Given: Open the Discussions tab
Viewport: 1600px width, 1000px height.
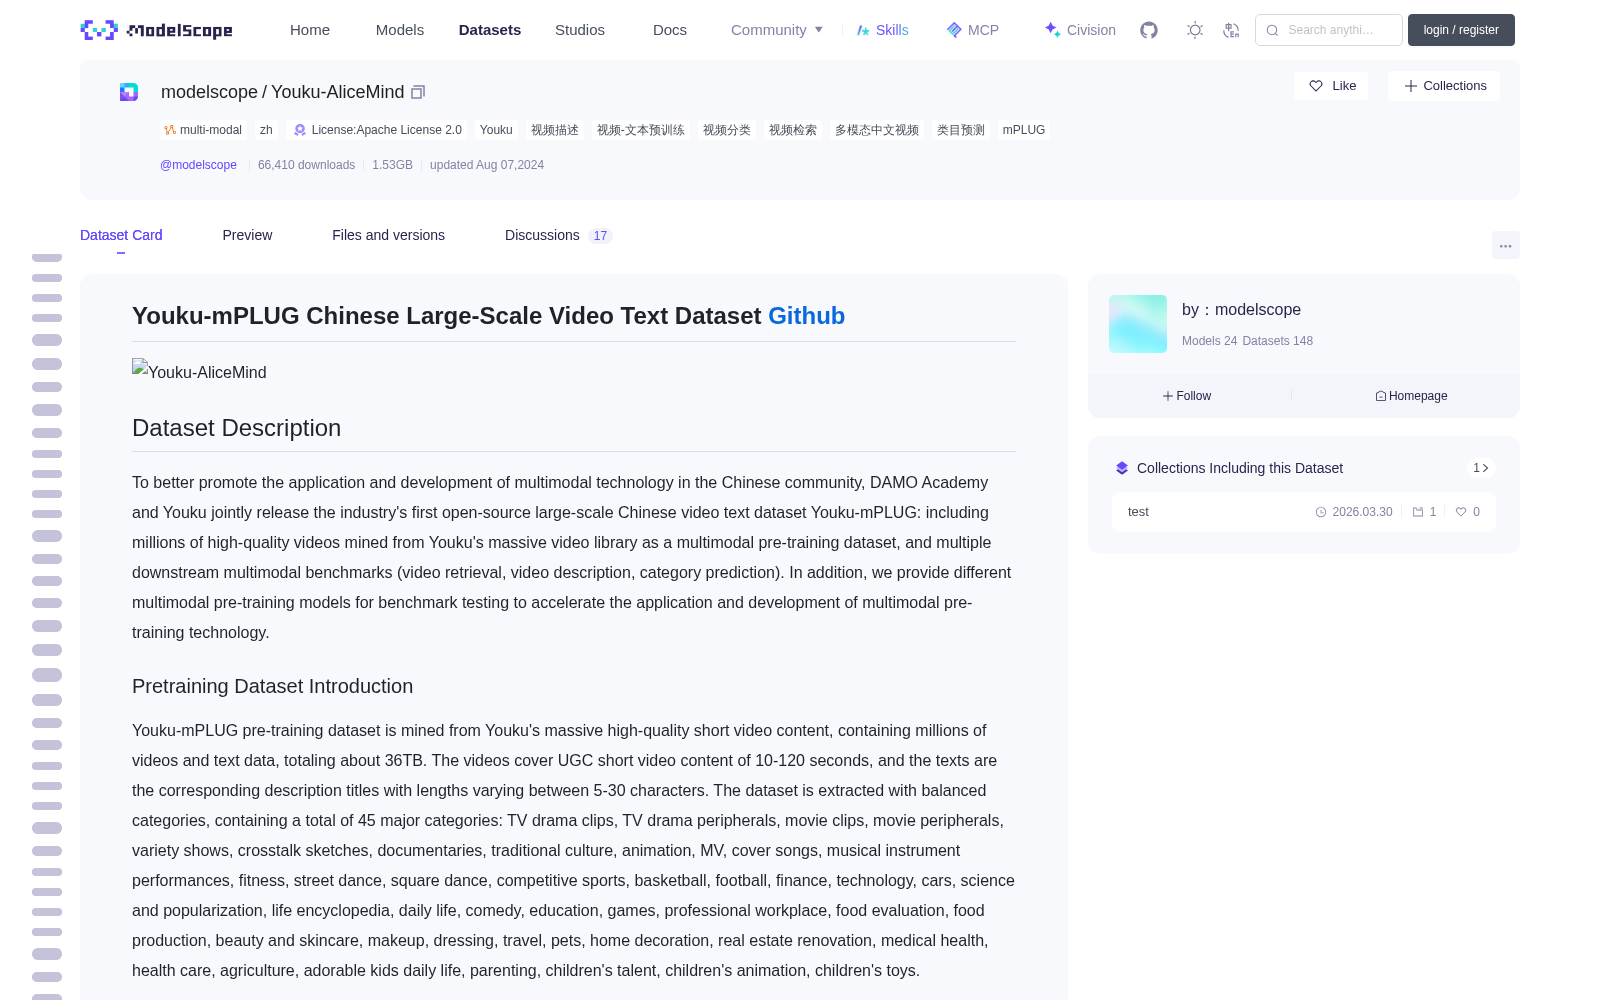Looking at the screenshot, I should 558,235.
